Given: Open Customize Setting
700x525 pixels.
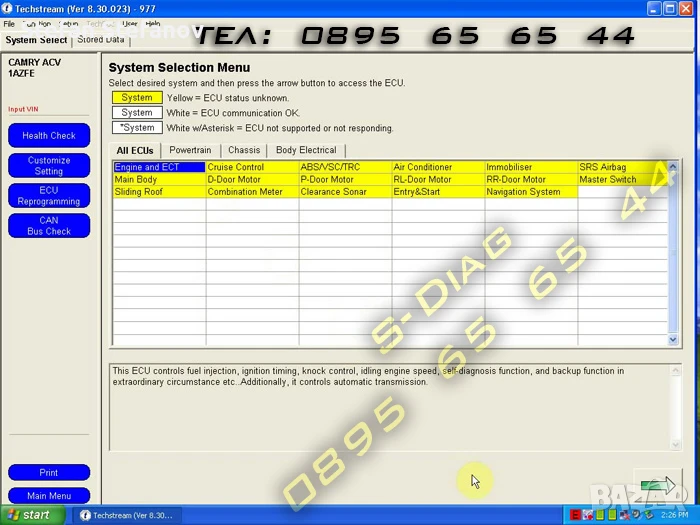Looking at the screenshot, I should click(x=49, y=166).
